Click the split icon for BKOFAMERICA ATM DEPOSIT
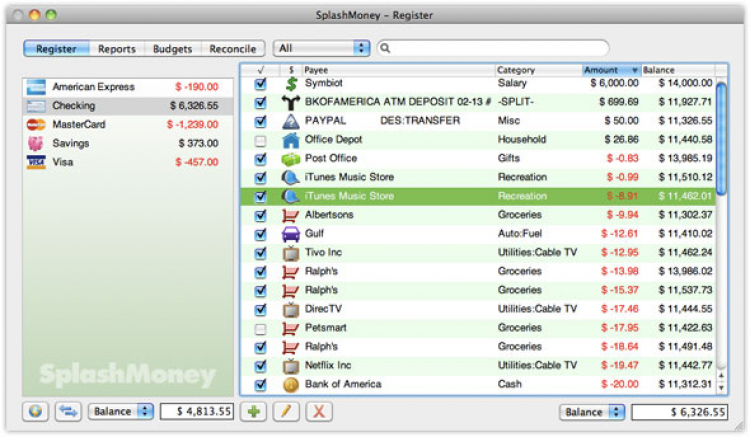 click(291, 102)
